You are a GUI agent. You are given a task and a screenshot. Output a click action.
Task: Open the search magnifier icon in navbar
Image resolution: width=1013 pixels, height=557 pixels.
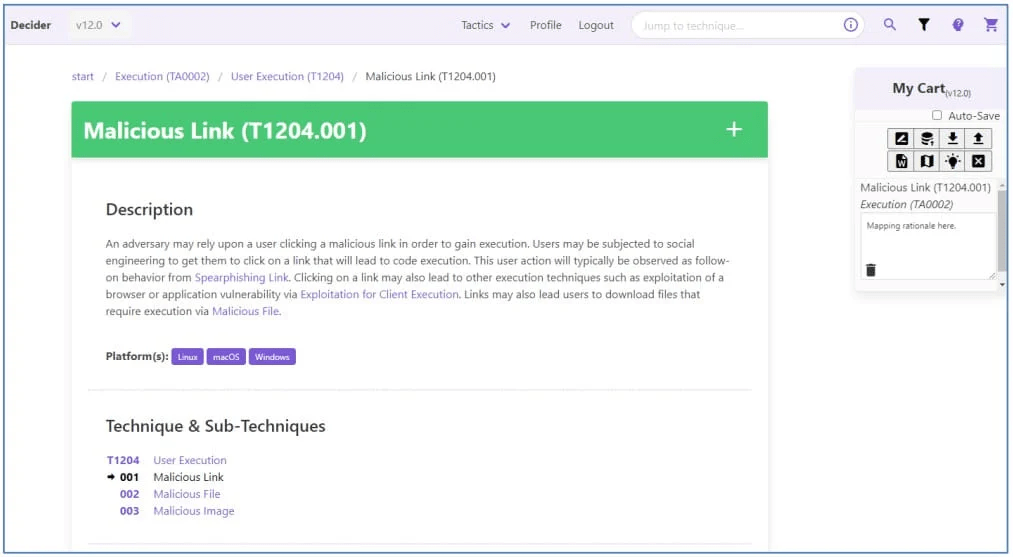pos(889,25)
